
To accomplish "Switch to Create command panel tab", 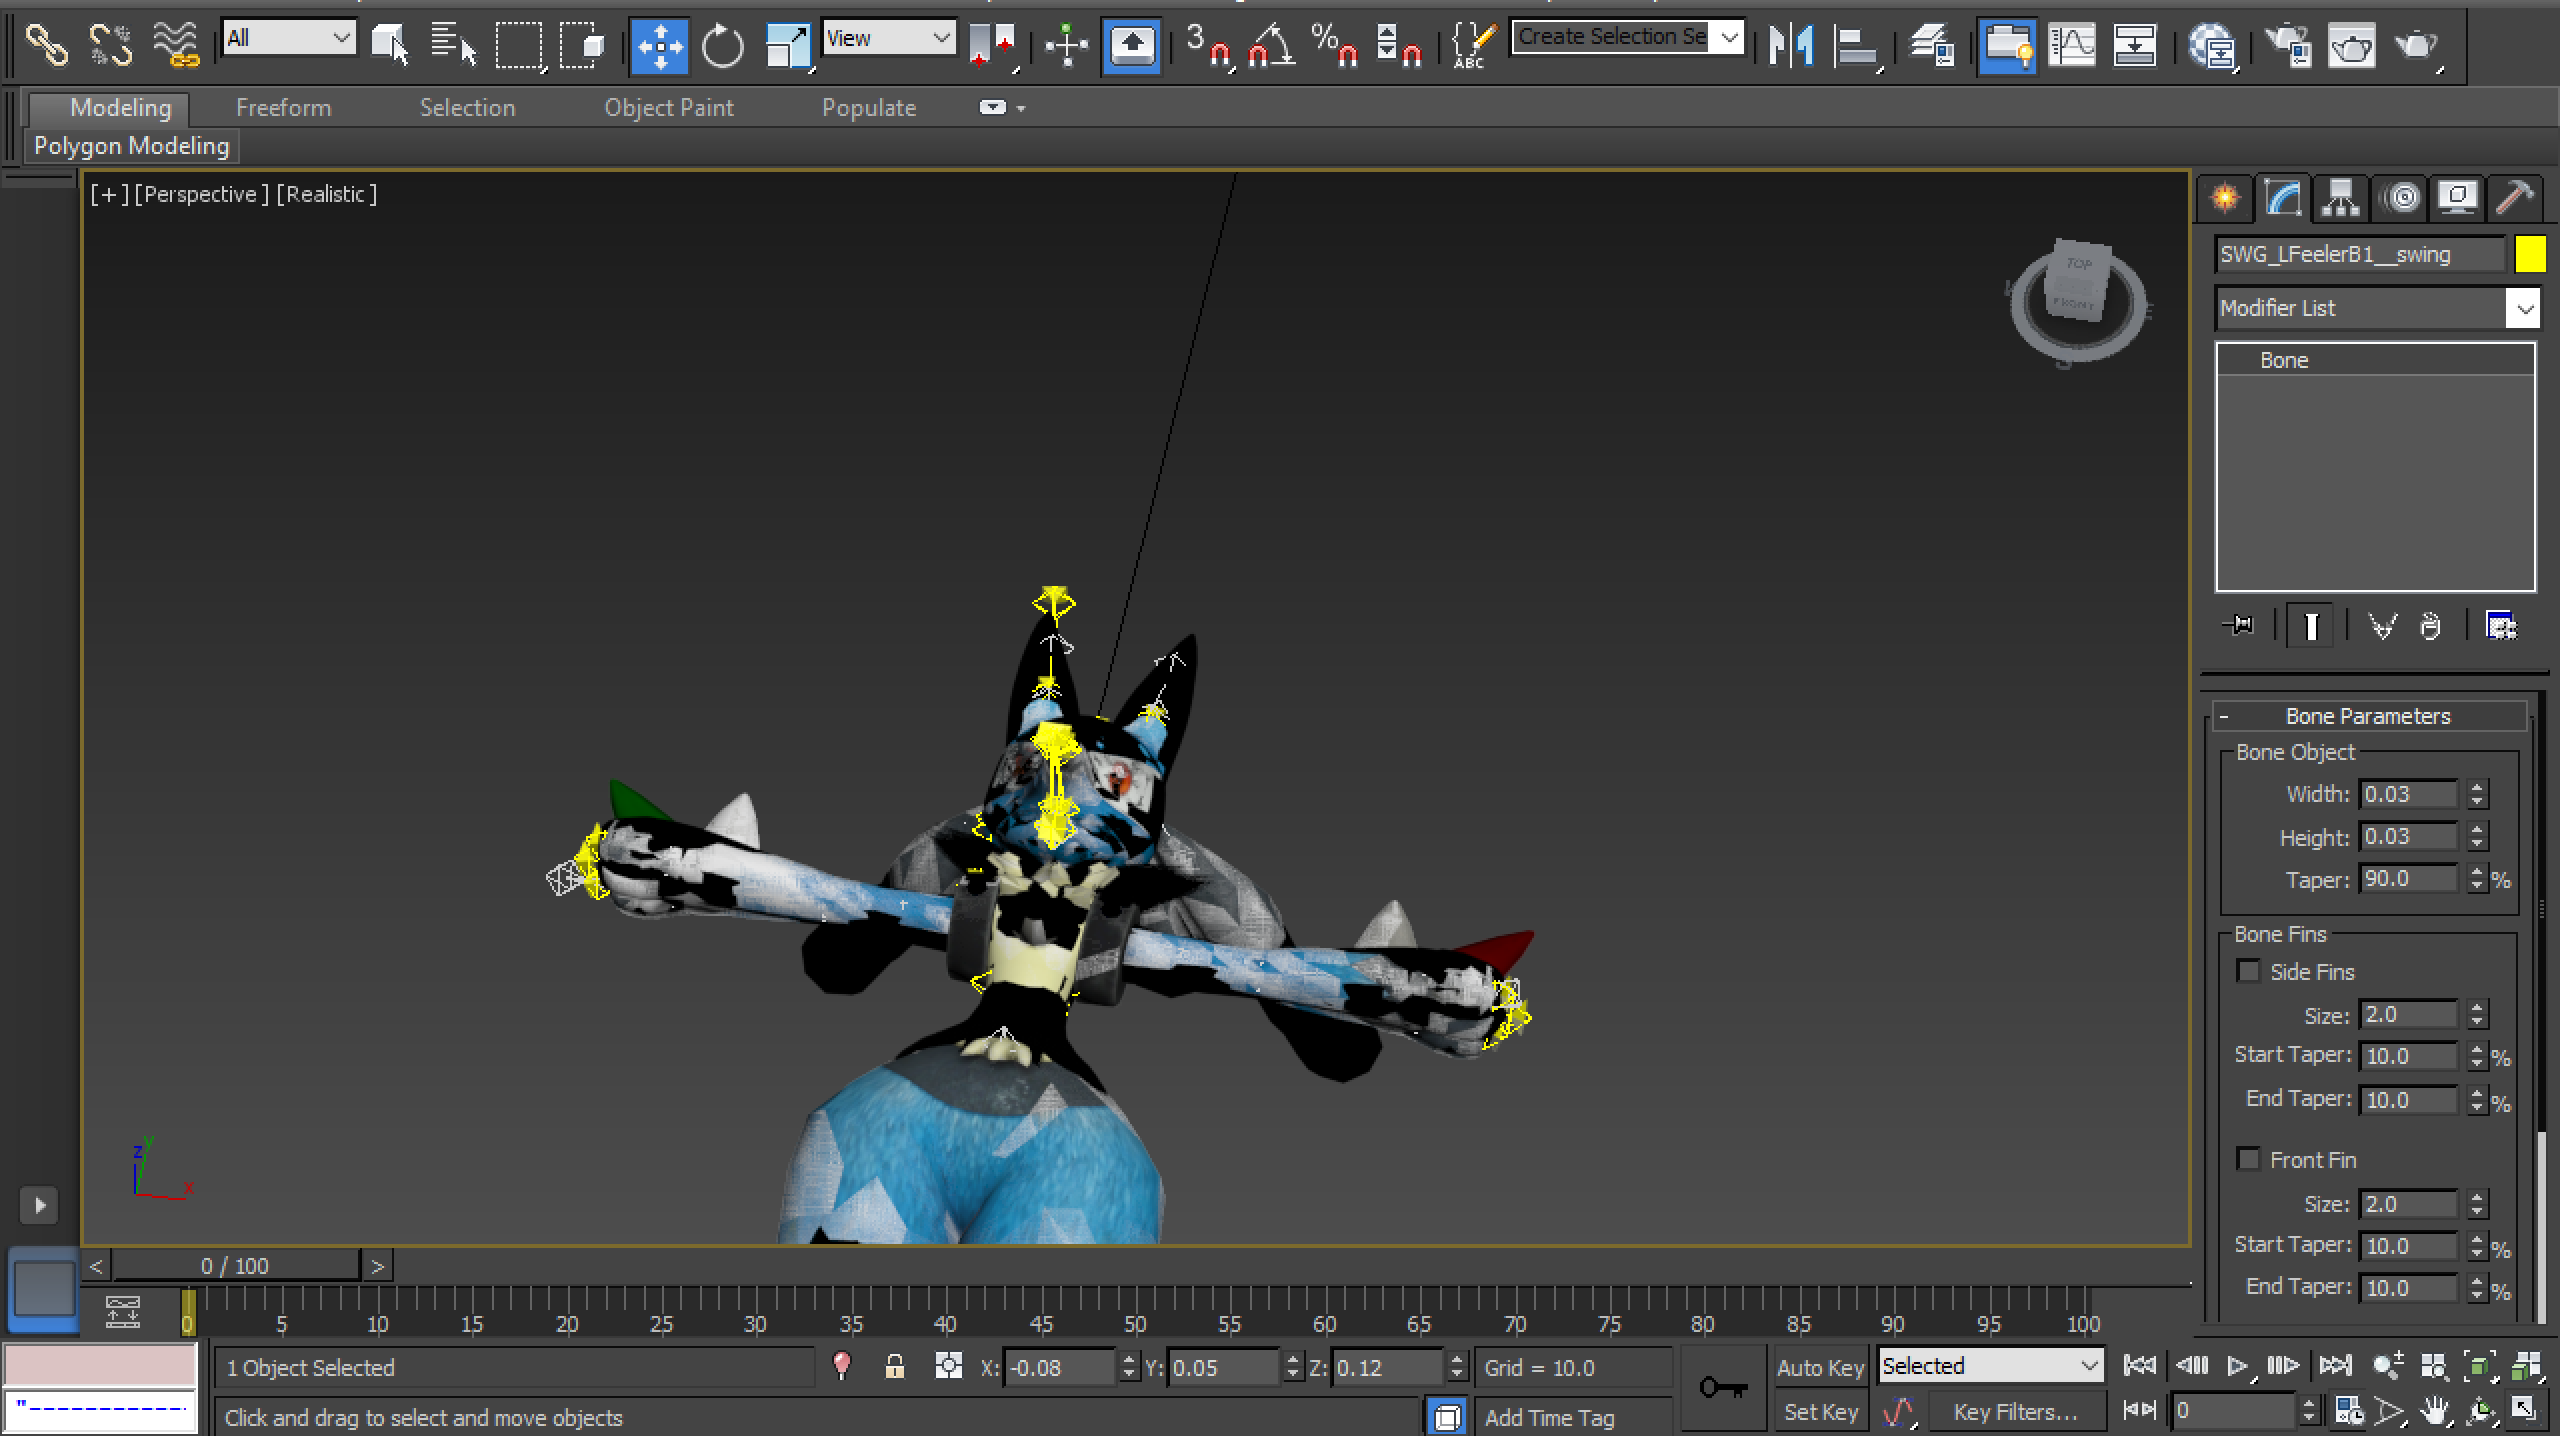I will [x=2225, y=198].
